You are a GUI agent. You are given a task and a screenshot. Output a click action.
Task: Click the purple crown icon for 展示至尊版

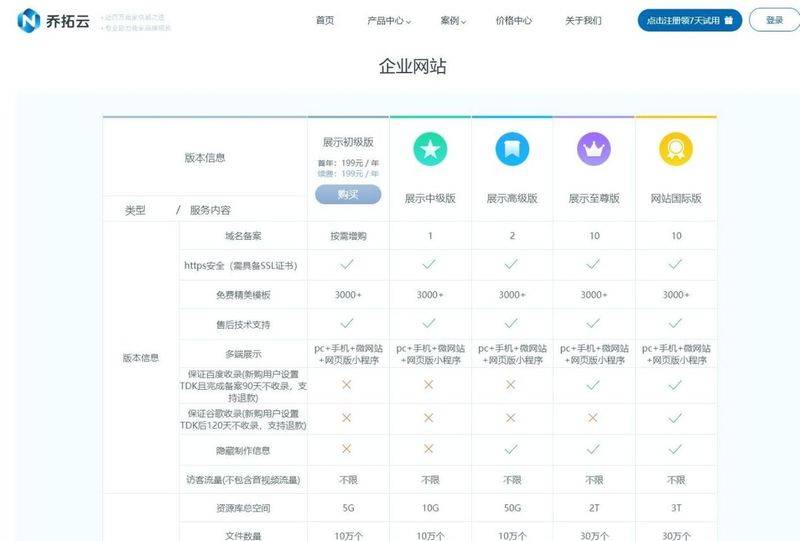pyautogui.click(x=594, y=149)
